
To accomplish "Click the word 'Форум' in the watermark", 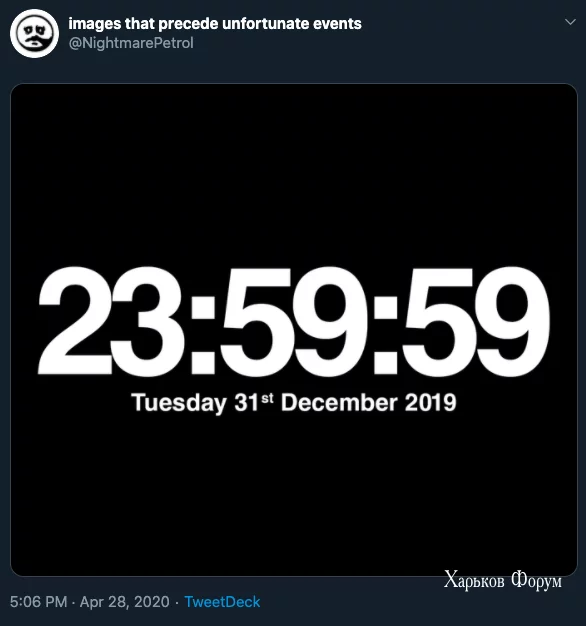I will [537, 580].
